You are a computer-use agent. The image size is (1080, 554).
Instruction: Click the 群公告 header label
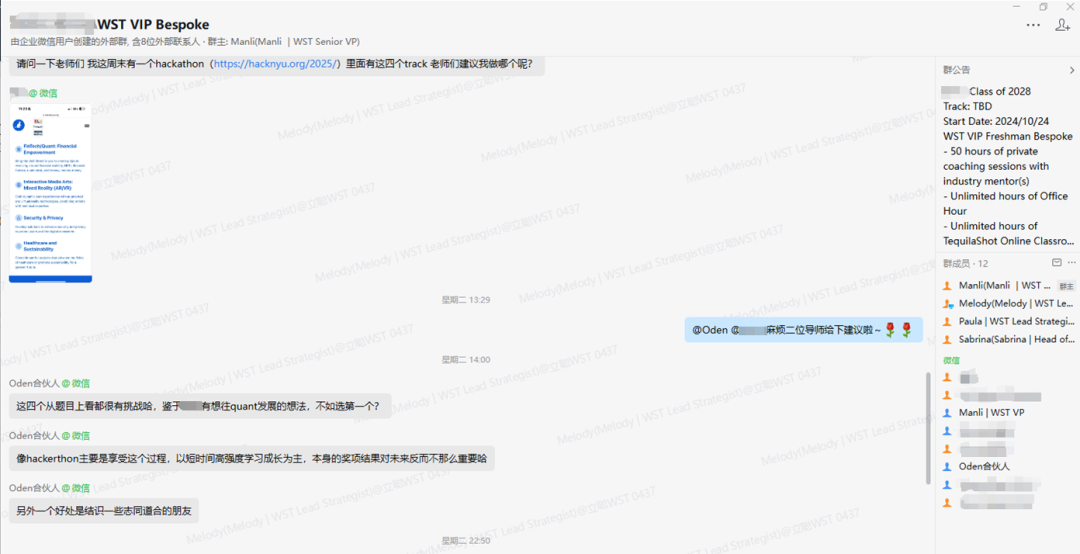[x=957, y=70]
